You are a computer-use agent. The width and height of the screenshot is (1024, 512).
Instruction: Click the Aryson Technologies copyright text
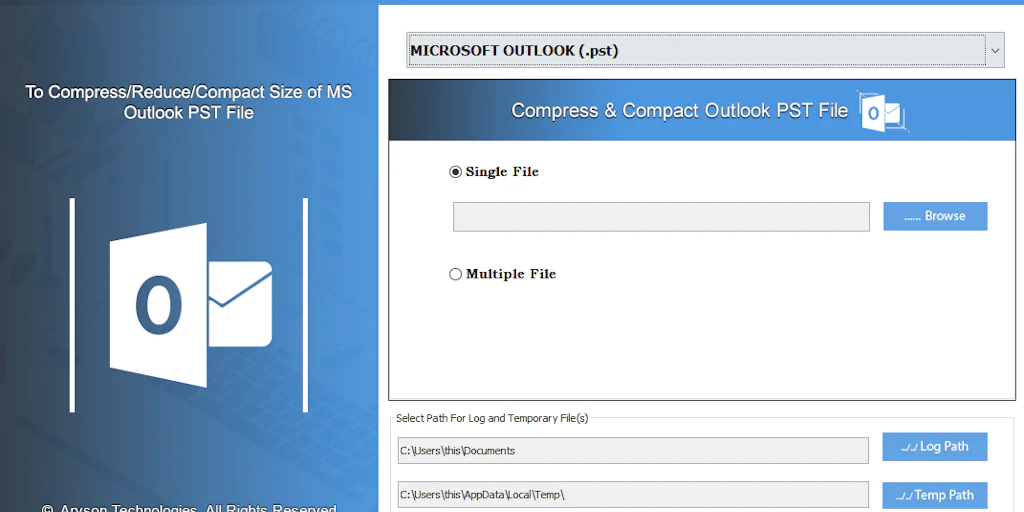pyautogui.click(x=189, y=507)
